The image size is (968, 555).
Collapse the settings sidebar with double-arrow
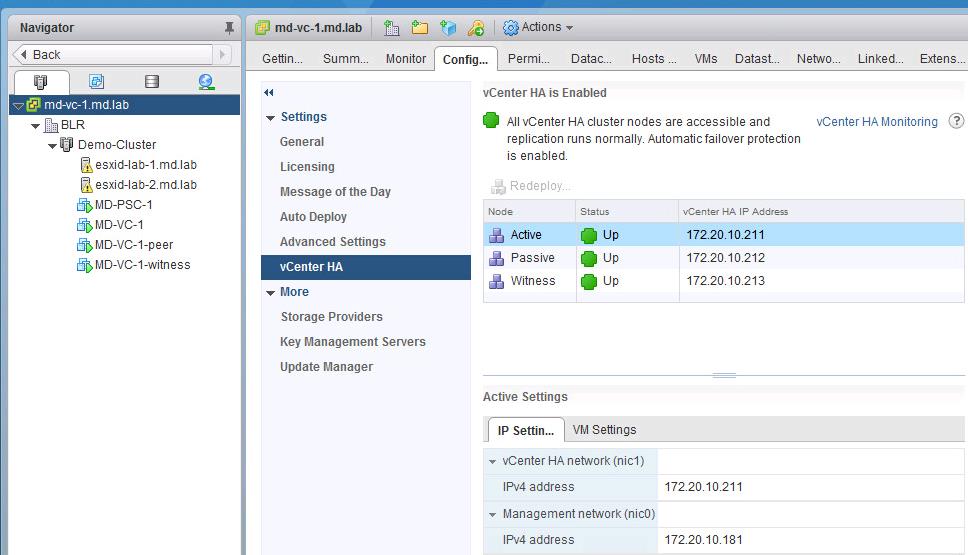pos(269,93)
